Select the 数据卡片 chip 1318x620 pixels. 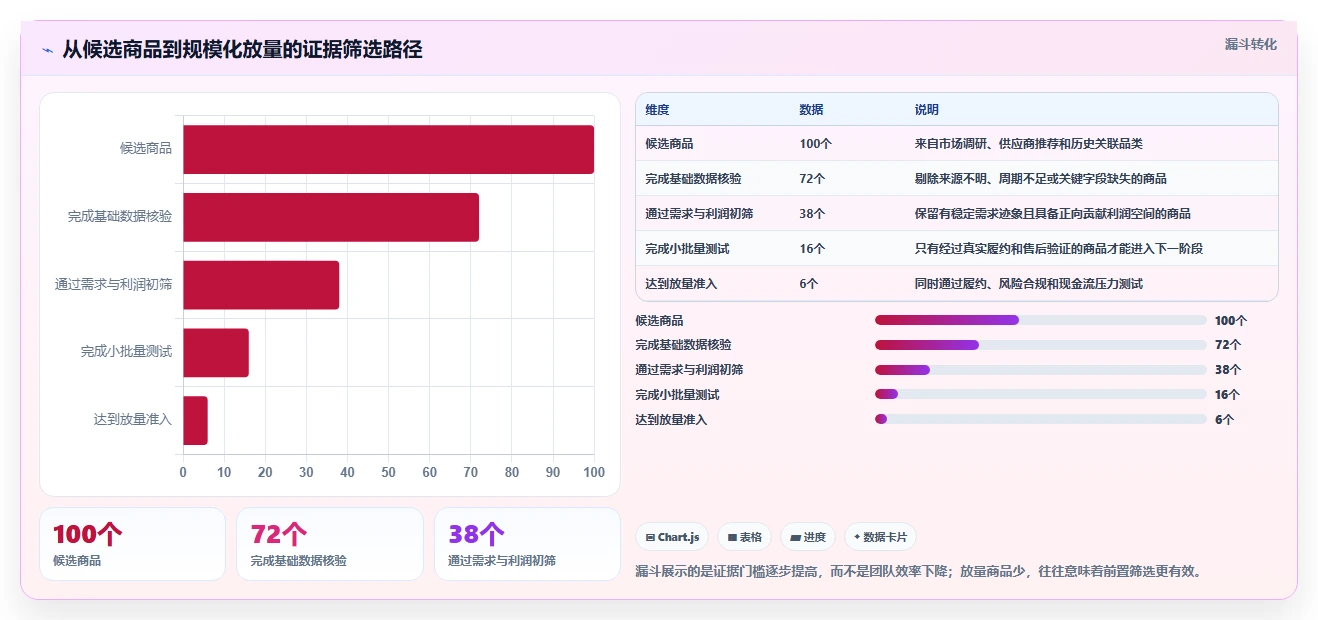[x=880, y=537]
